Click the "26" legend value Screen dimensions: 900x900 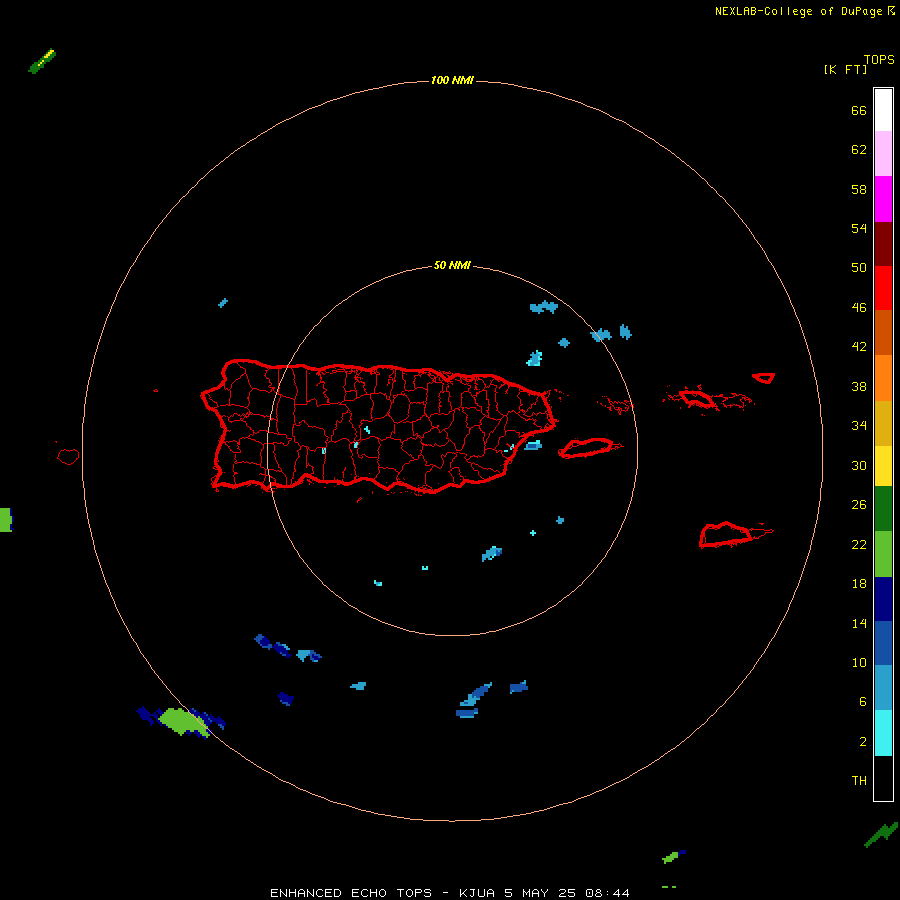(859, 505)
